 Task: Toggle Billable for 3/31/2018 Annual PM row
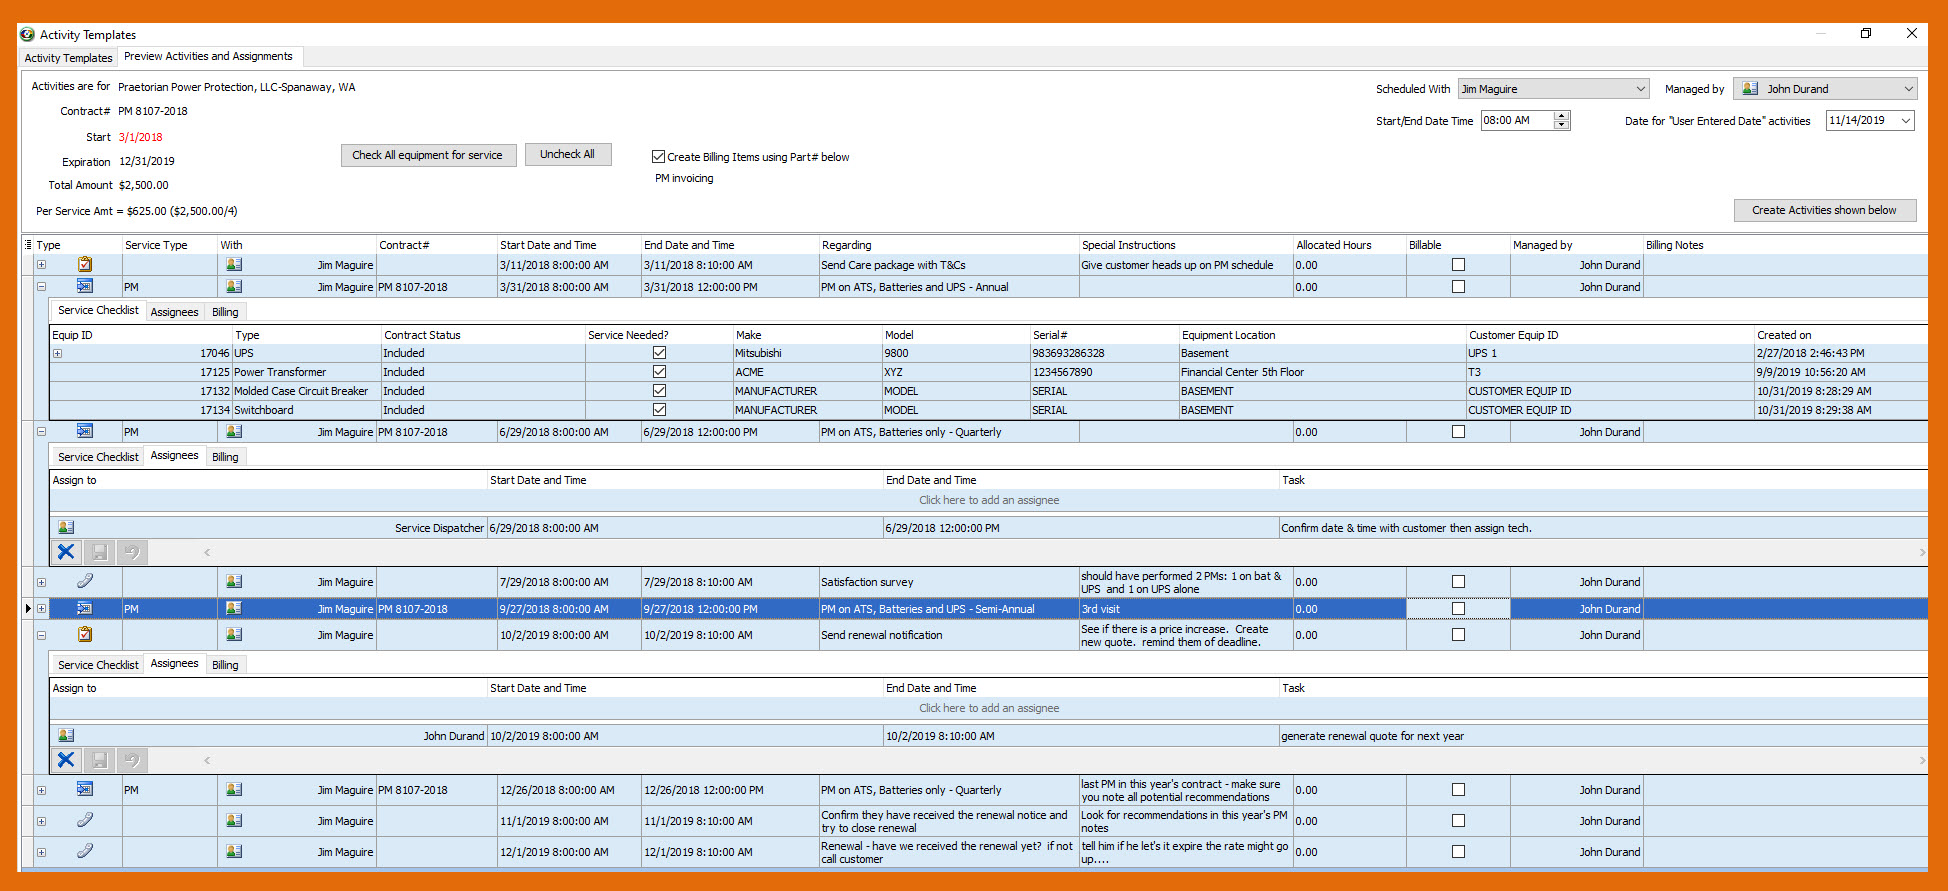(1458, 287)
